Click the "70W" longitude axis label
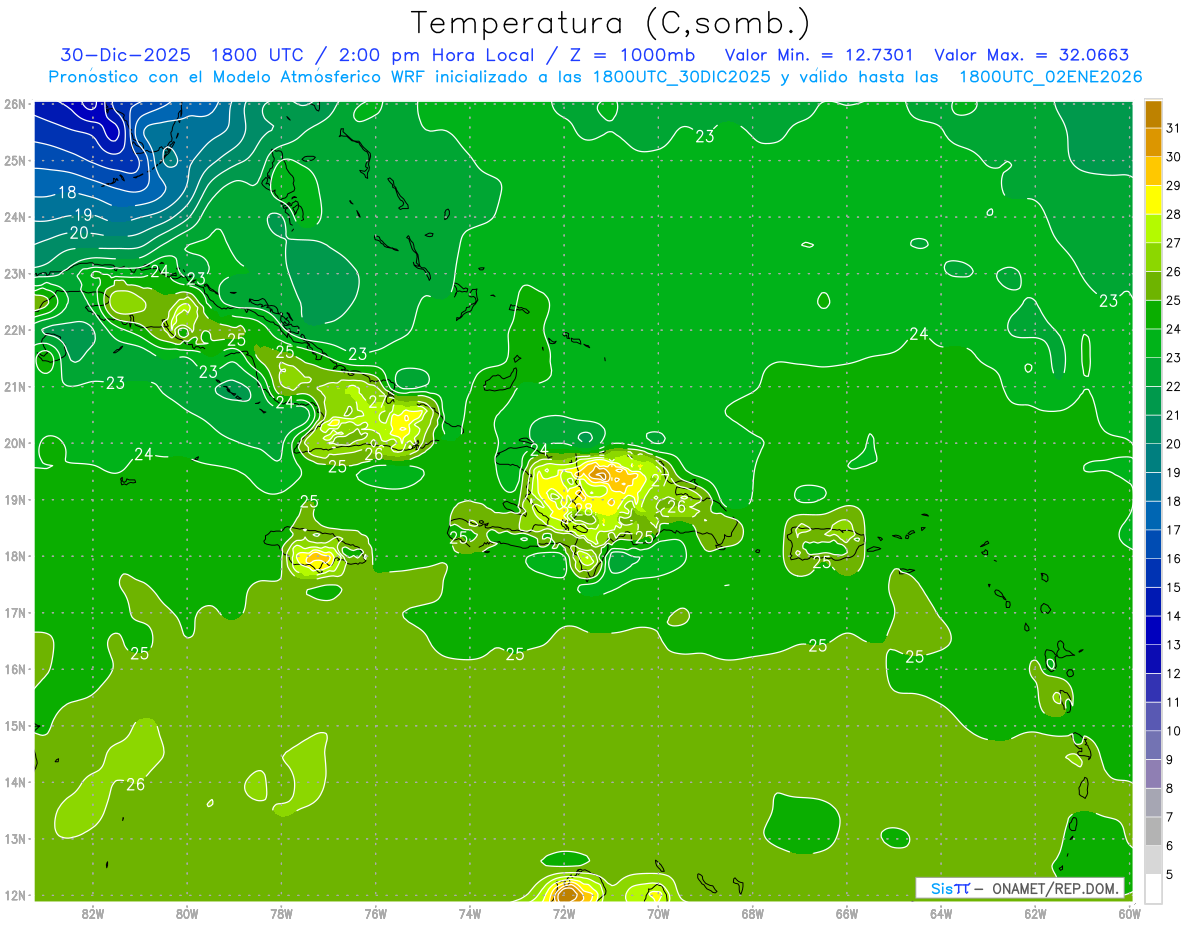The image size is (1200, 927). pos(658,913)
